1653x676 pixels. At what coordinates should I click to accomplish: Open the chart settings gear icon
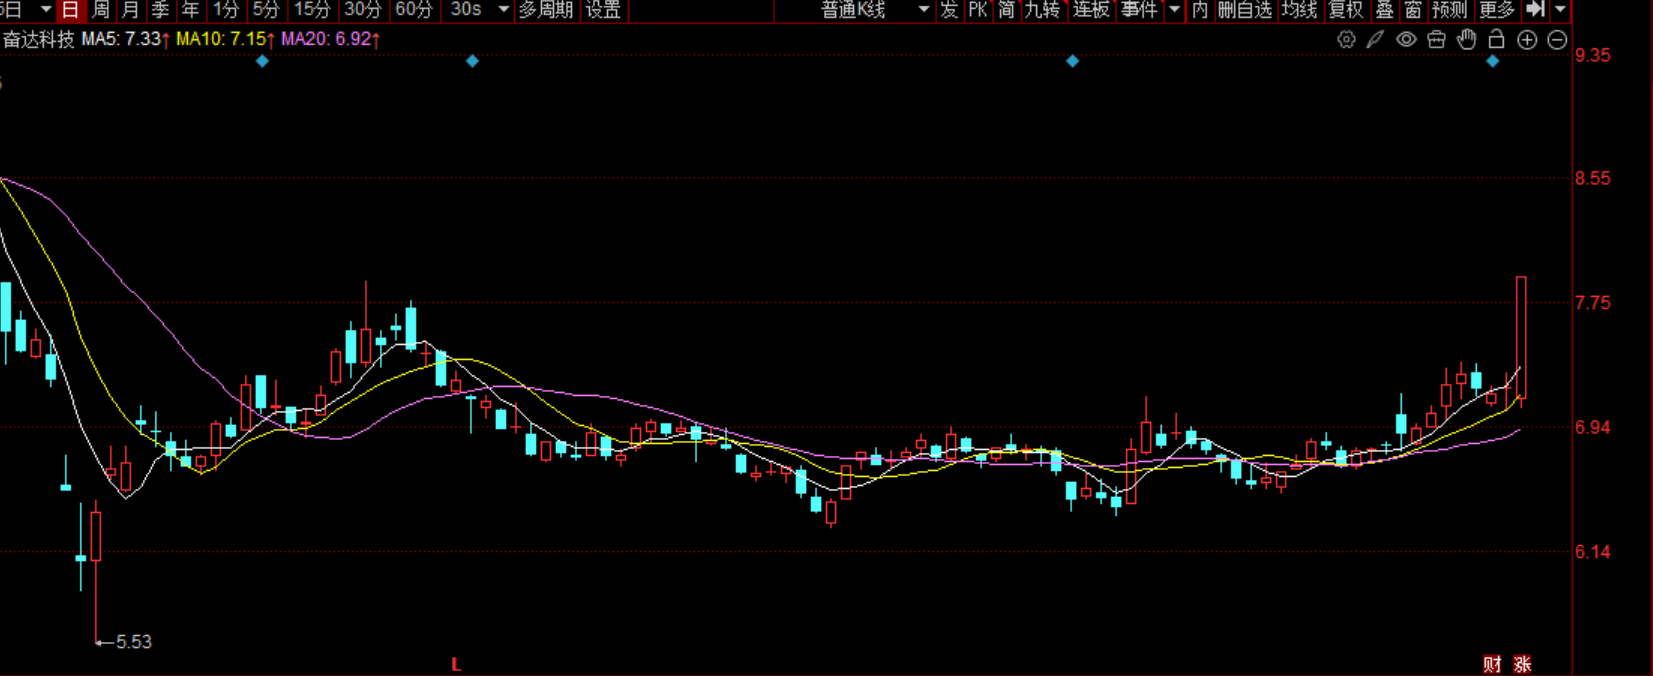coord(1346,40)
